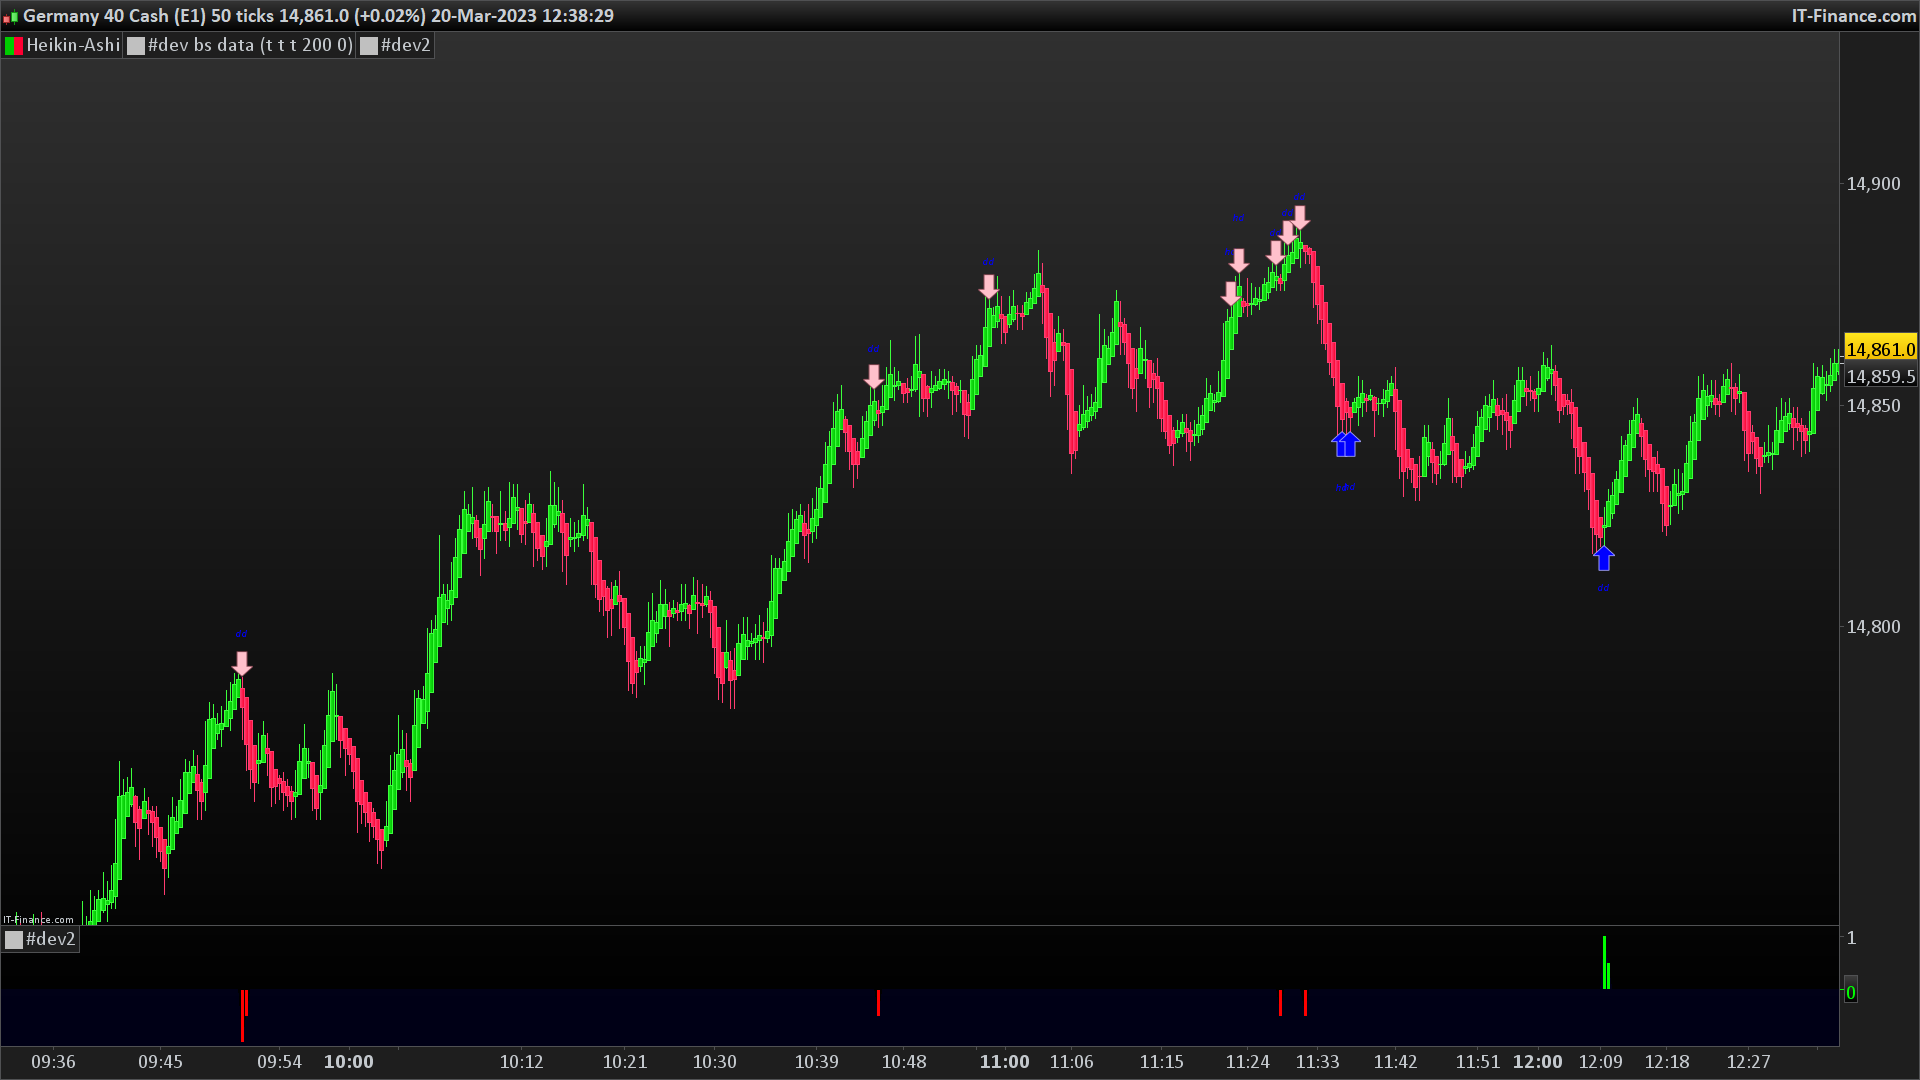Image resolution: width=1920 pixels, height=1080 pixels.
Task: Click the green histogram bar in #dev2 panel
Action: 1604,962
